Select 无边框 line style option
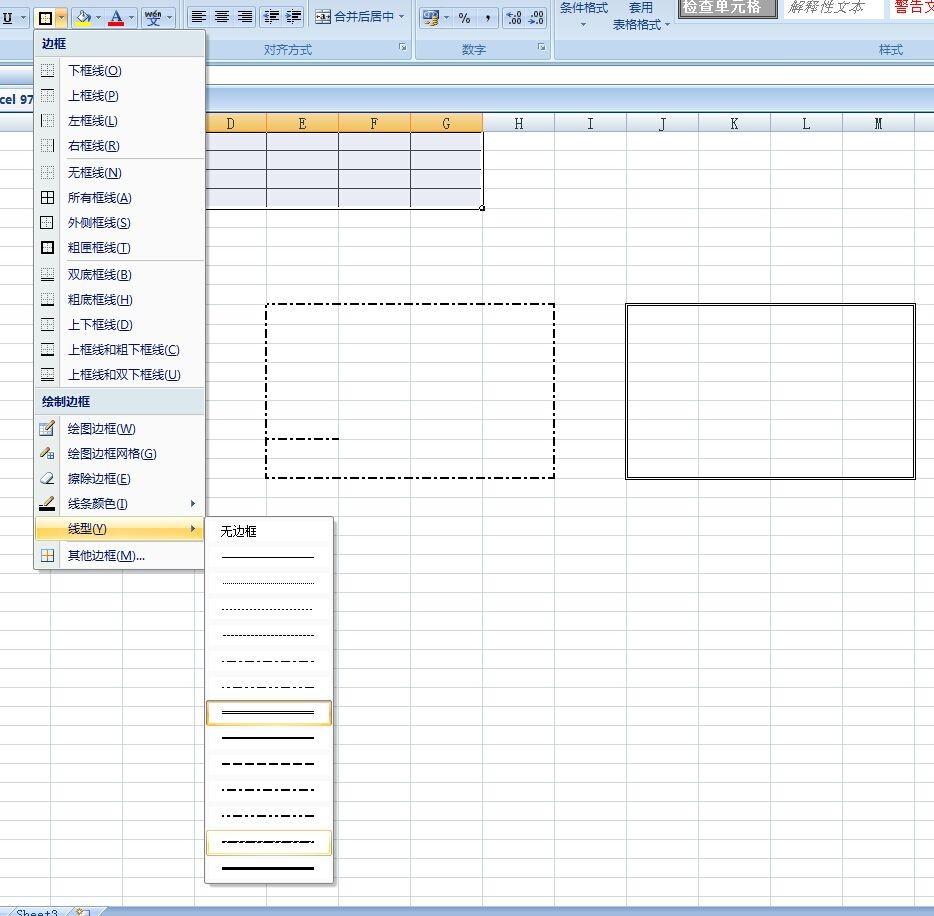The image size is (934, 916). pos(239,532)
